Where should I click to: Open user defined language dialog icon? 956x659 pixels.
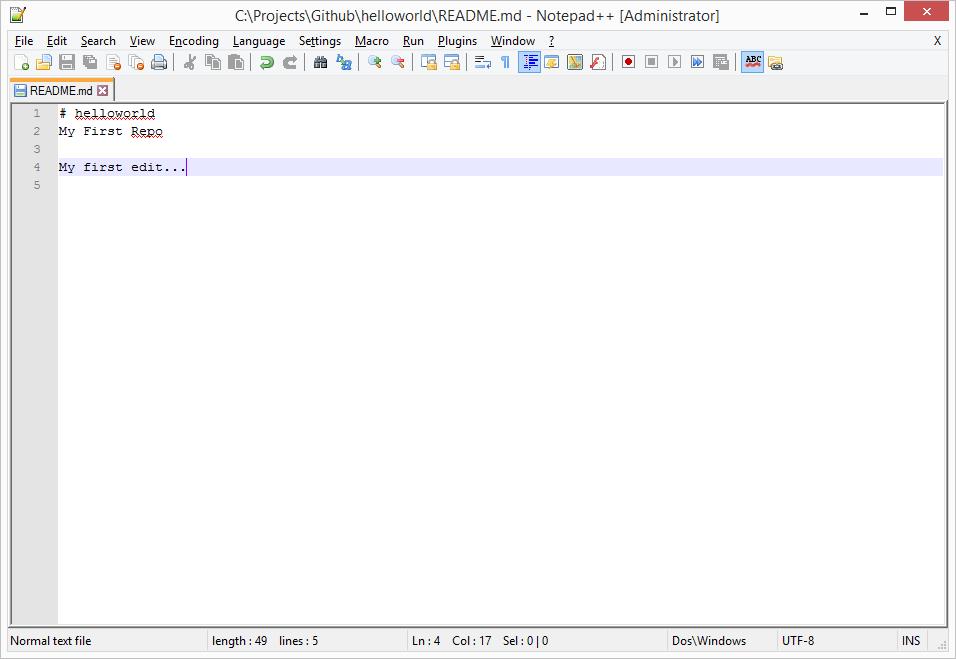552,62
